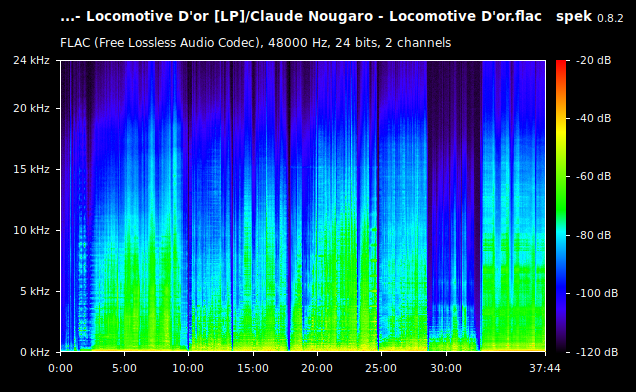Click the "spek" application name
636x392 pixels.
click(x=574, y=17)
